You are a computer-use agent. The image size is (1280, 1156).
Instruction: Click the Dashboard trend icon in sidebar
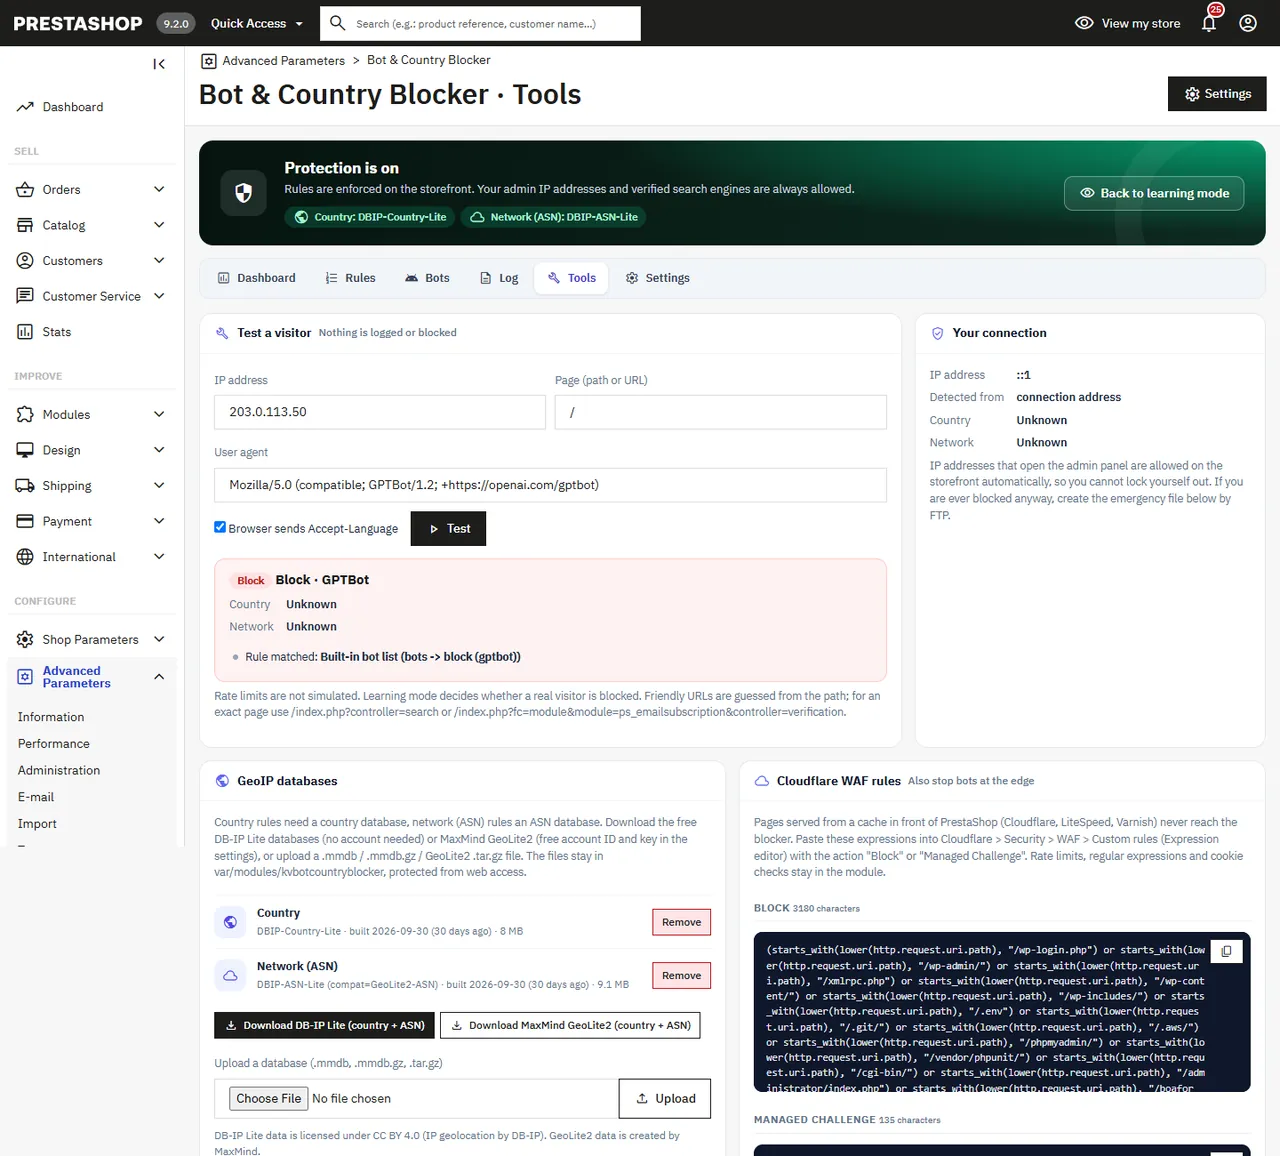coord(25,107)
